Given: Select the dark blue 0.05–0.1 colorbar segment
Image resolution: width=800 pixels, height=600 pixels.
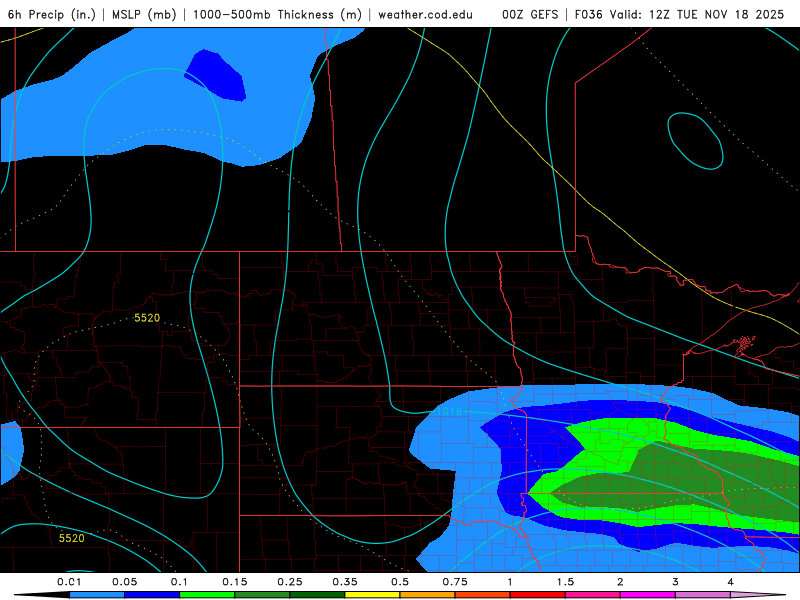Looking at the screenshot, I should click(152, 595).
